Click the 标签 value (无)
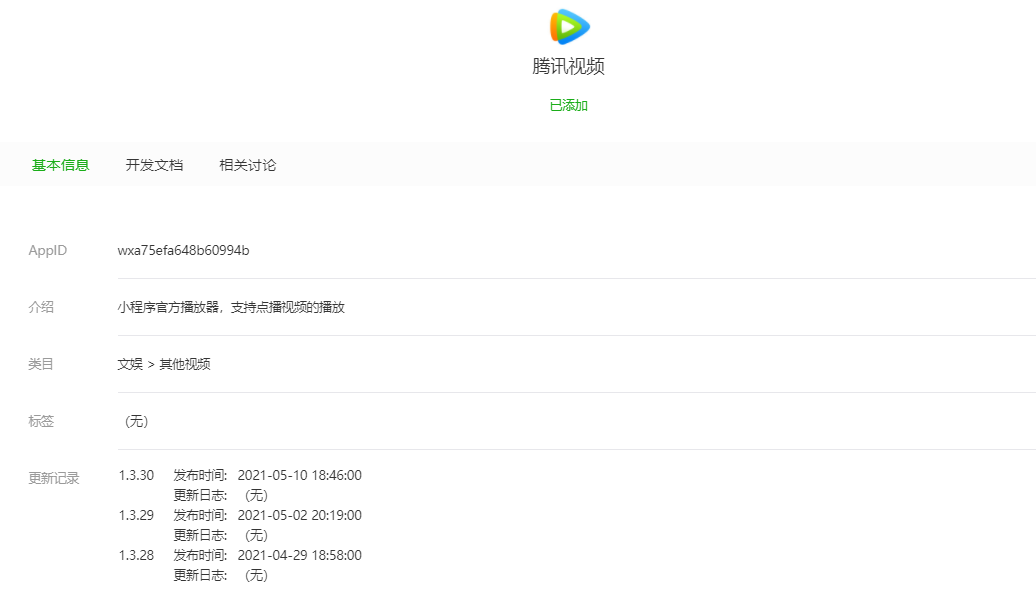 137,421
